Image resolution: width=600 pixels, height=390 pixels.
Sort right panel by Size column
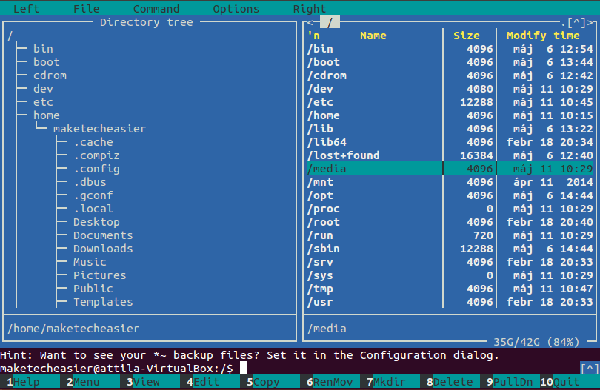pyautogui.click(x=466, y=36)
